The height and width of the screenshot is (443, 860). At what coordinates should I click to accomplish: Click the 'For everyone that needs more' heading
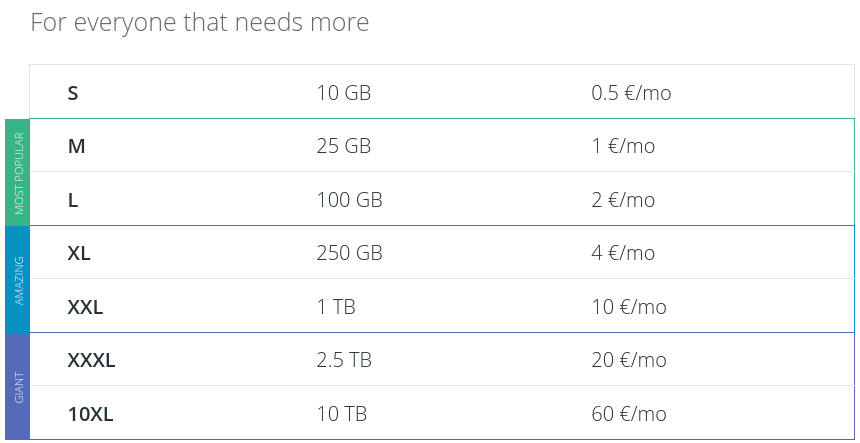[200, 22]
